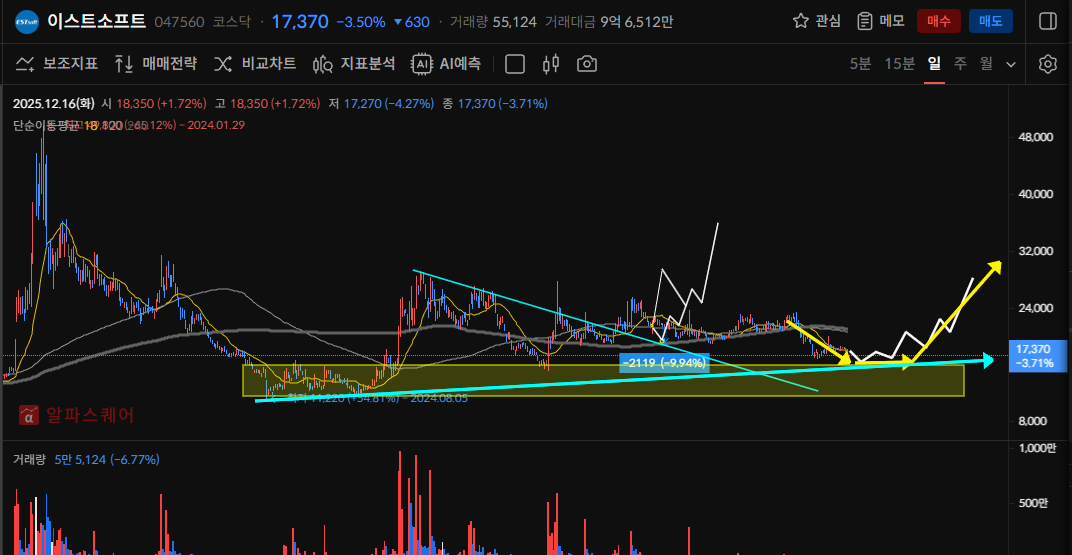Open the 지표분석 indicator analysis tool
1072x555 pixels.
354,64
